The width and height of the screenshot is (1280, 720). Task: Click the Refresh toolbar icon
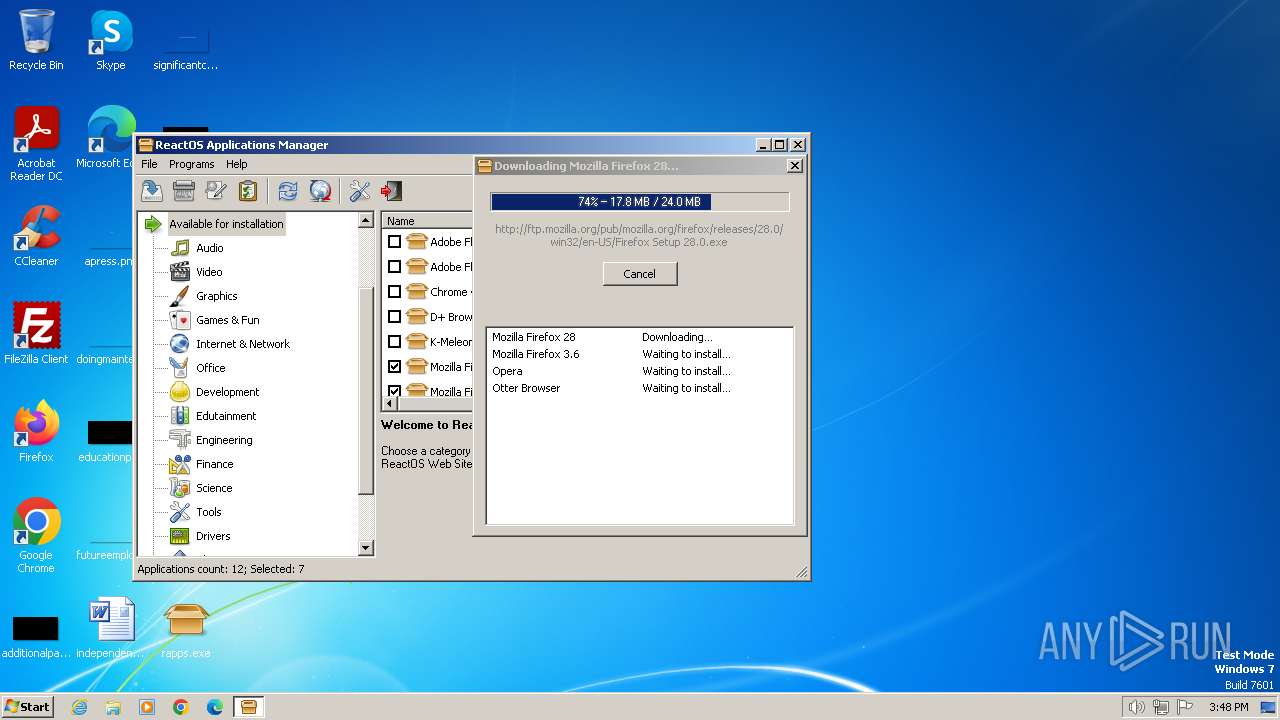(x=288, y=191)
